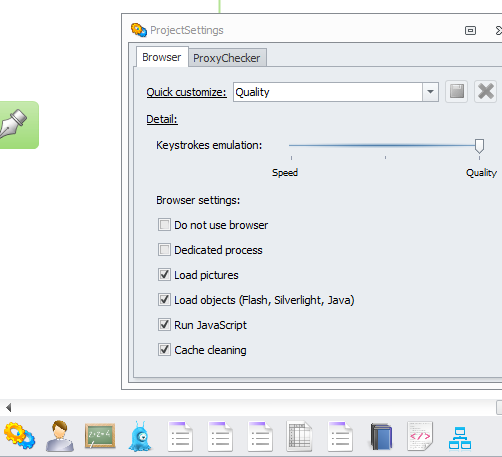Viewport: 502px width, 457px height.
Task: Switch to the ProxyChecker tab
Action: (227, 58)
